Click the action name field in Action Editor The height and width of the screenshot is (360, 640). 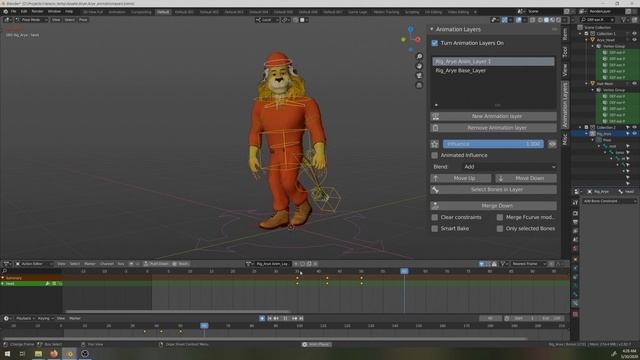(272, 264)
